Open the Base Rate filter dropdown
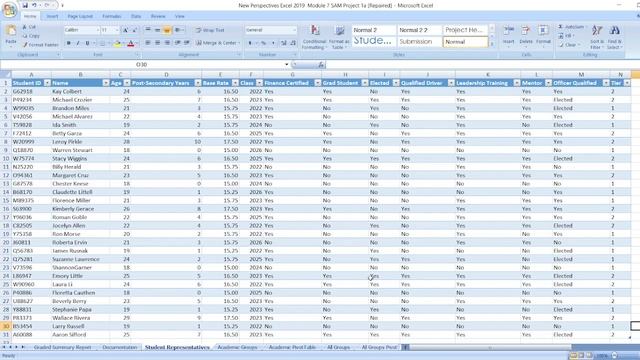Screen dimensions: 640x360 235,83
